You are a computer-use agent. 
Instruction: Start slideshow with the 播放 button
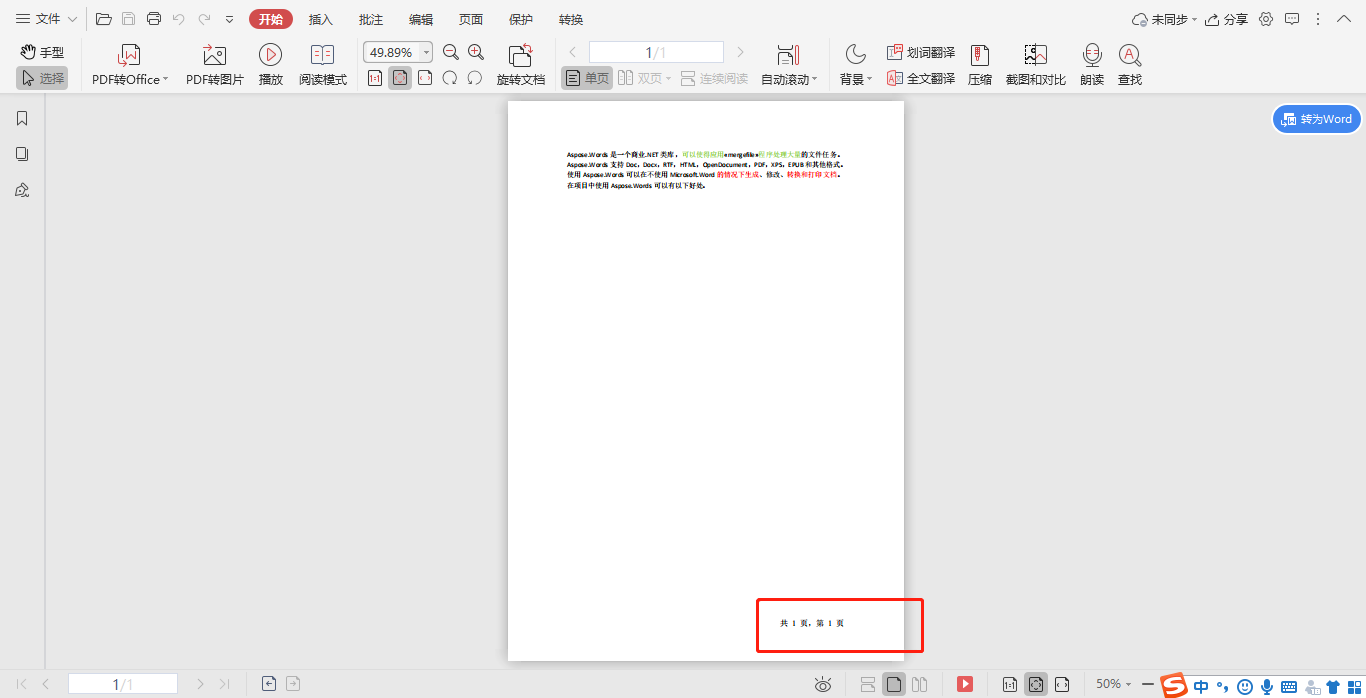pyautogui.click(x=270, y=65)
